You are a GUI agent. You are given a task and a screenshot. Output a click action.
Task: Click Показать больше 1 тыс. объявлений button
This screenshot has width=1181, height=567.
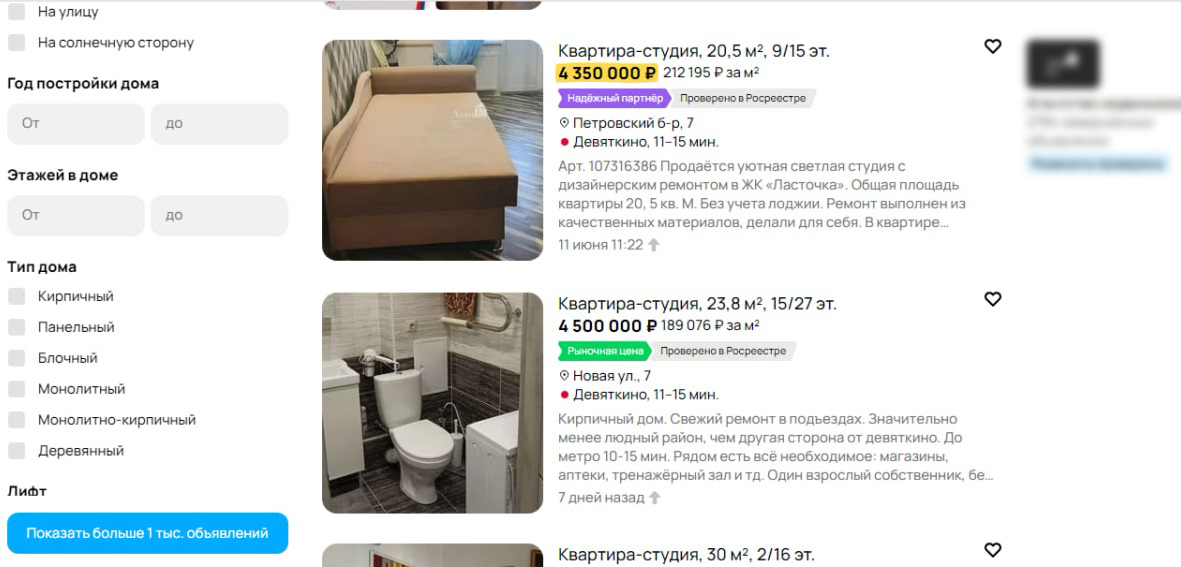pos(148,534)
